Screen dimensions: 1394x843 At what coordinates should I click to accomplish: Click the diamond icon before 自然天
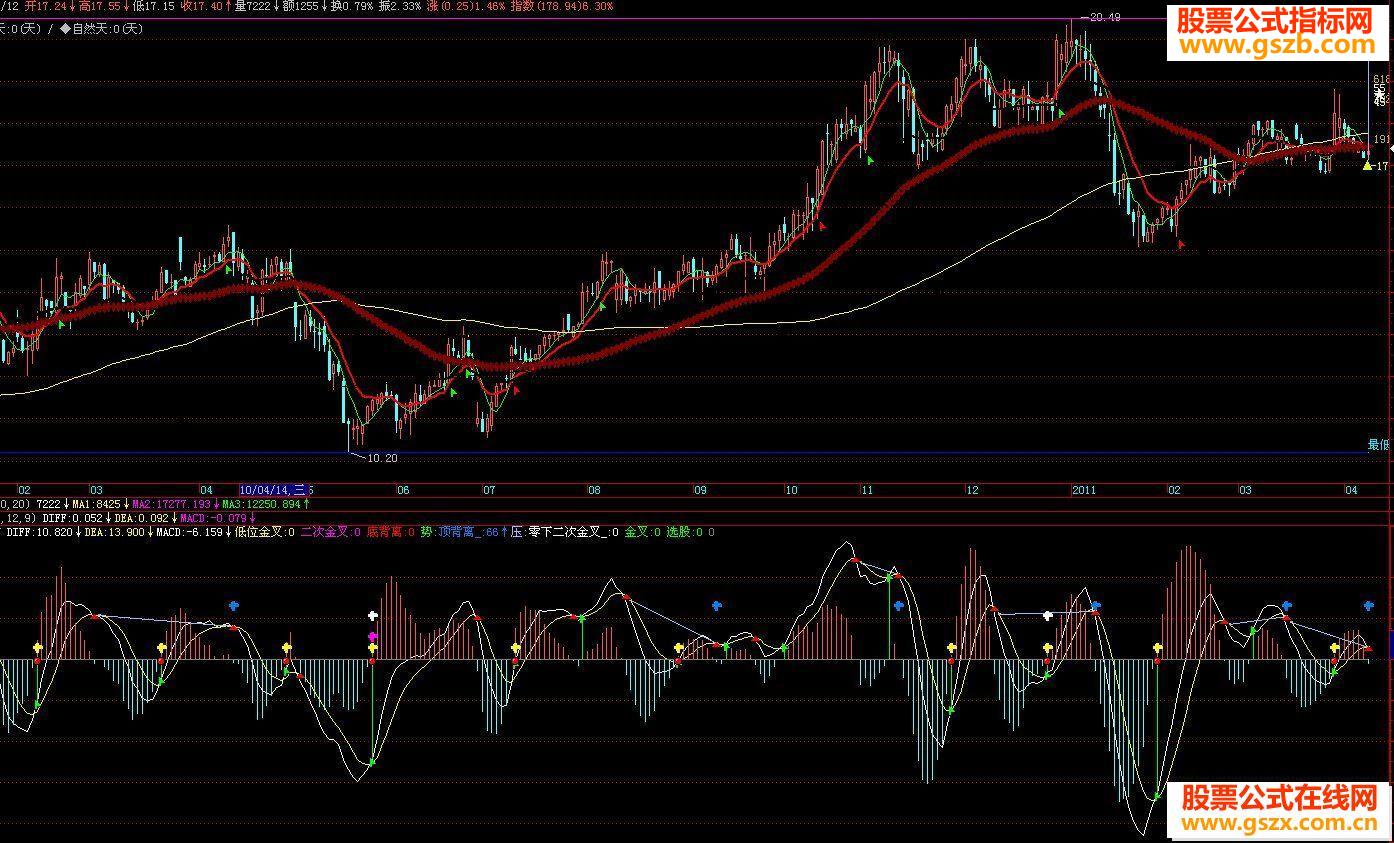(66, 29)
